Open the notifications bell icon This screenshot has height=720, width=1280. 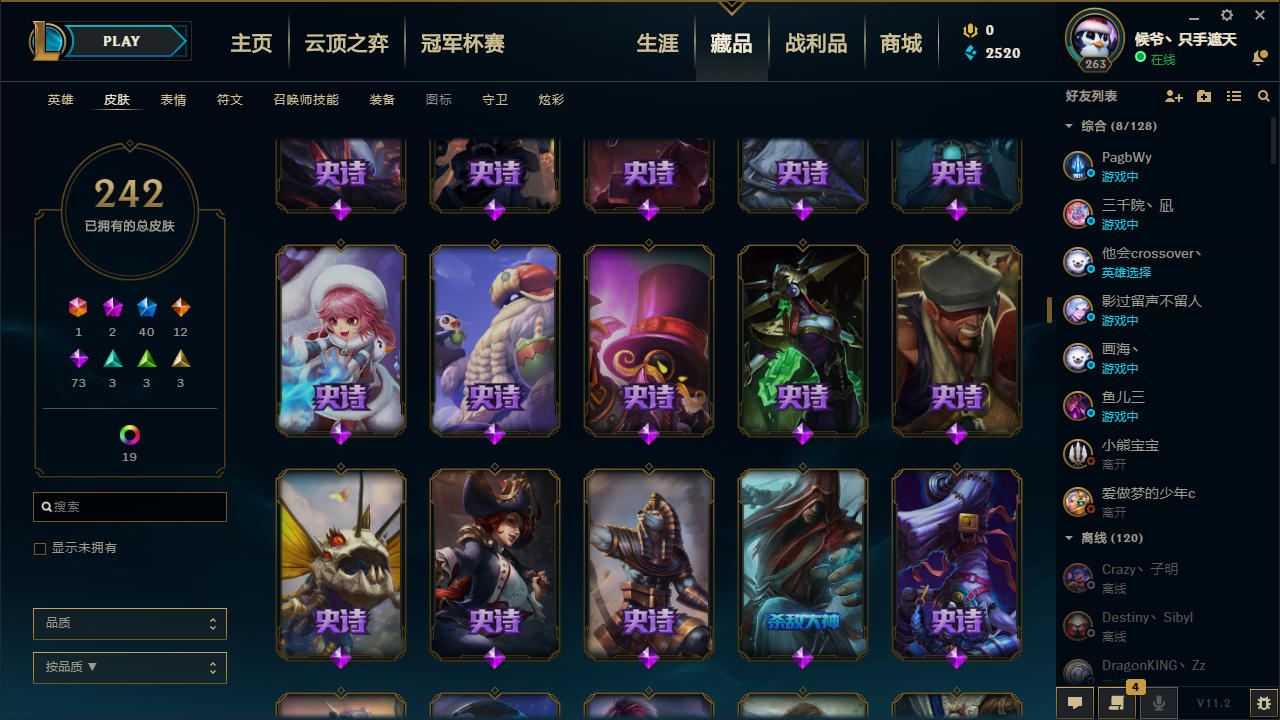click(1259, 59)
